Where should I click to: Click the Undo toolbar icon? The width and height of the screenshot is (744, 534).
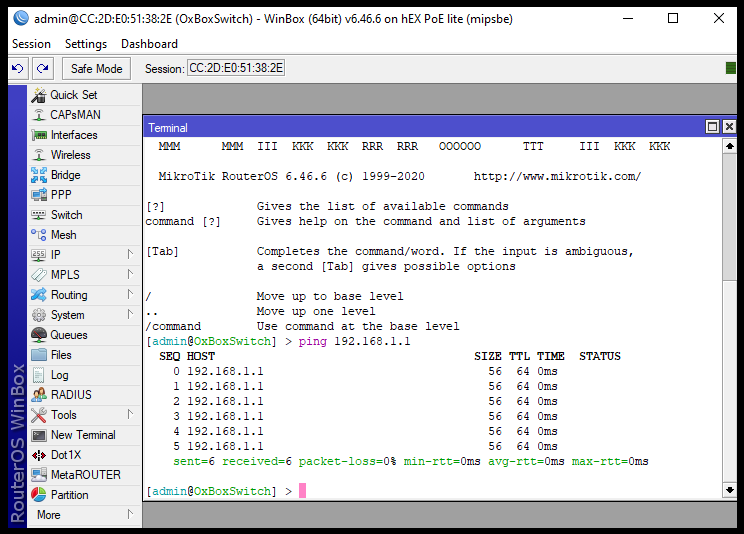pos(18,68)
